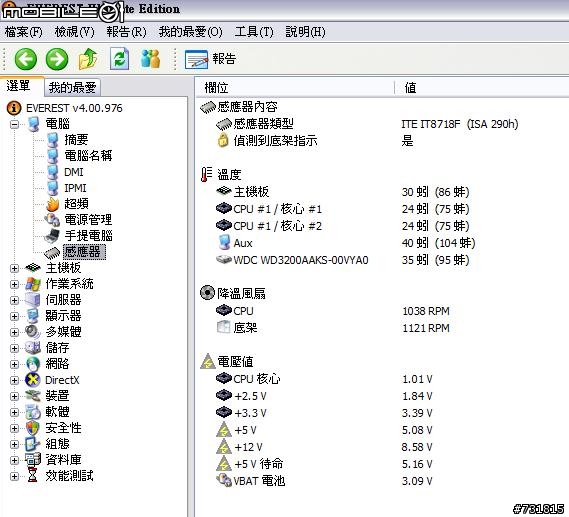Image resolution: width=569 pixels, height=517 pixels.
Task: Open the 報告(R) menu
Action: [126, 32]
